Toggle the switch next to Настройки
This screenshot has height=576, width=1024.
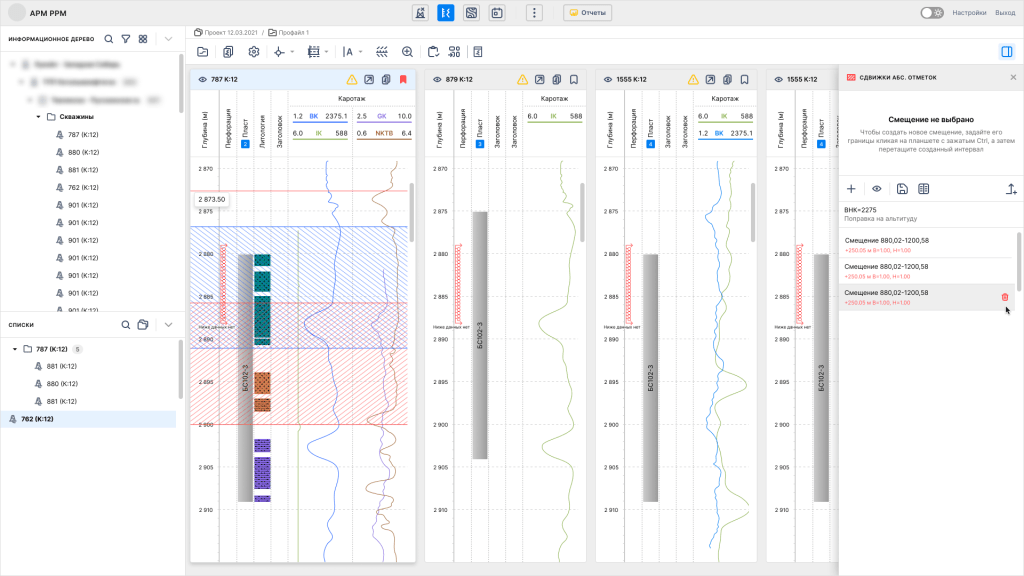pos(931,13)
